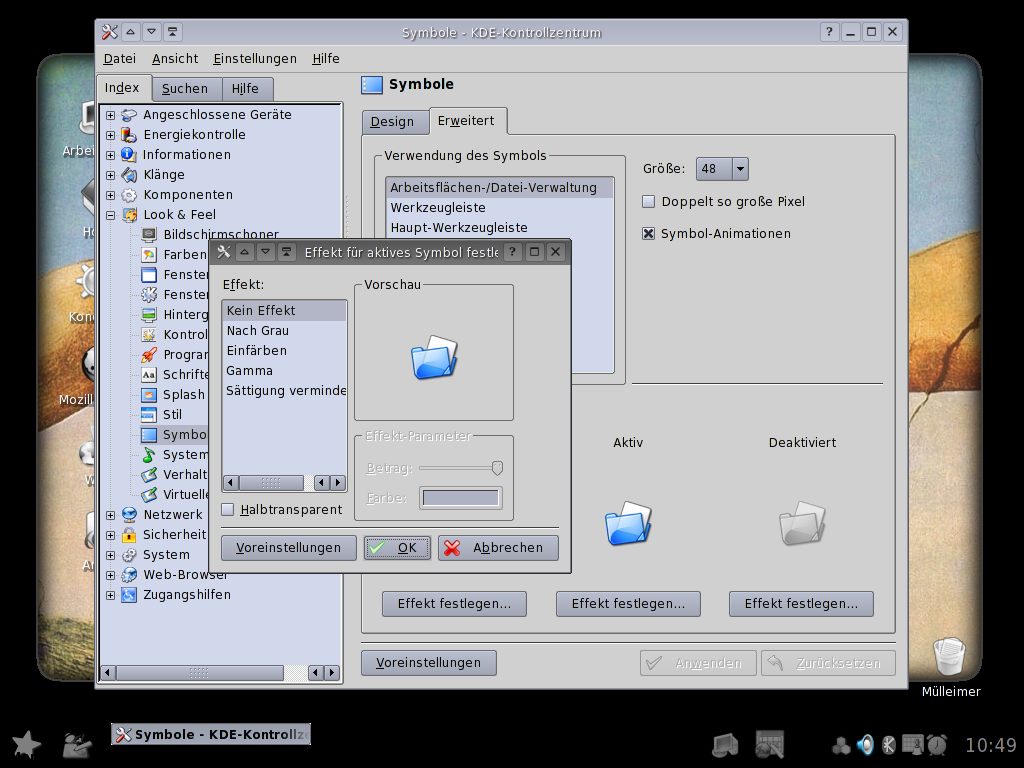Click the Splash screen icon in tree

149,395
